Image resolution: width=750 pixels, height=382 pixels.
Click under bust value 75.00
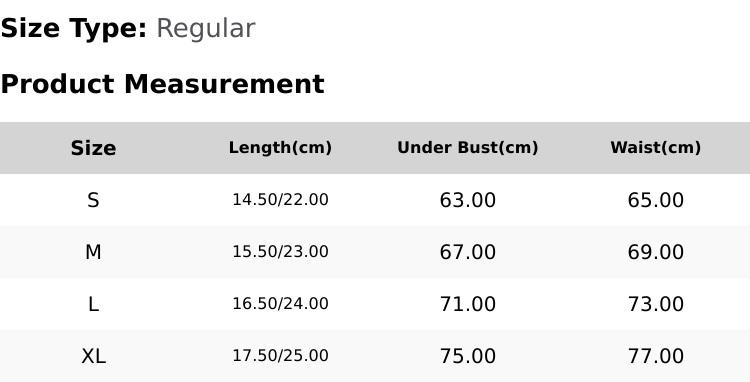[x=468, y=356]
